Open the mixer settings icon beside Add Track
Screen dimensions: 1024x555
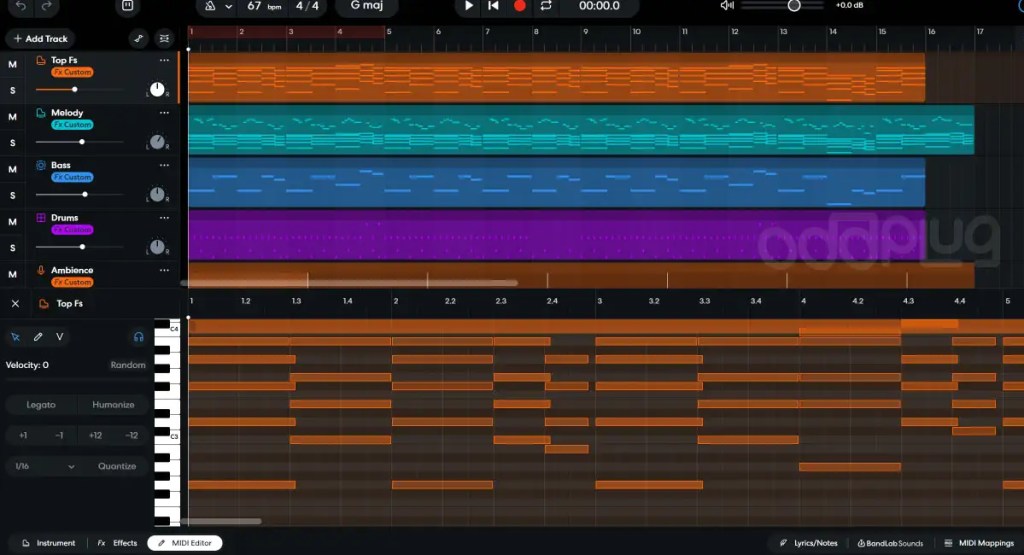pyautogui.click(x=164, y=39)
